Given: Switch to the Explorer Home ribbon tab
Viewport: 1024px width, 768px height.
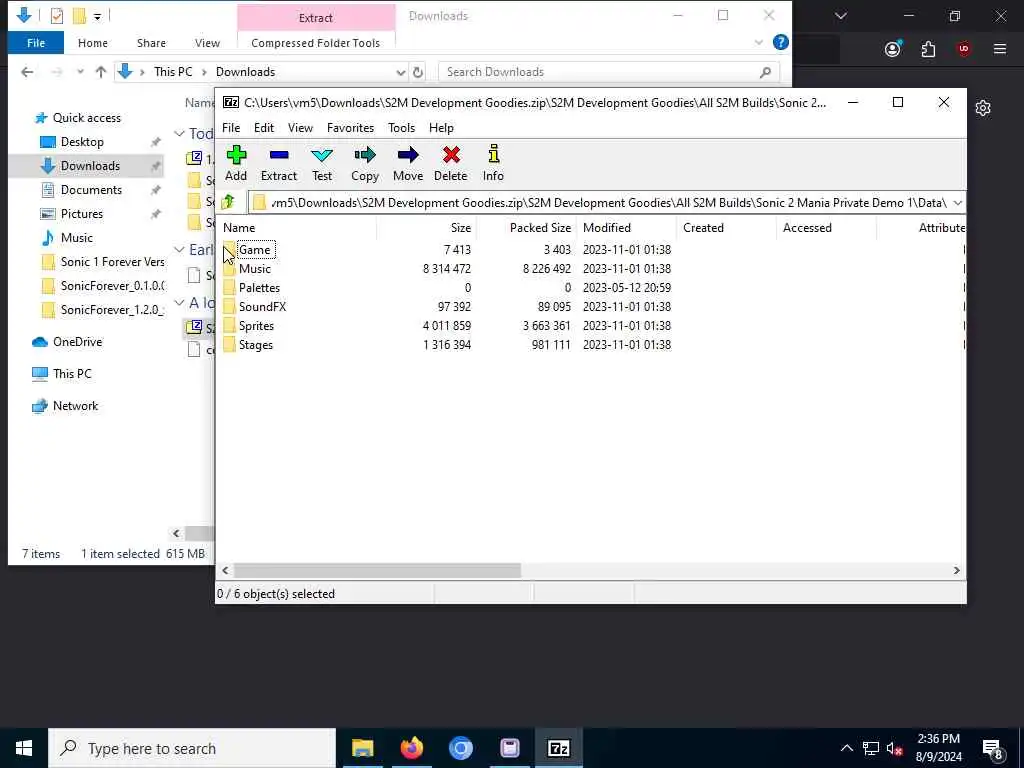Looking at the screenshot, I should click(x=93, y=43).
